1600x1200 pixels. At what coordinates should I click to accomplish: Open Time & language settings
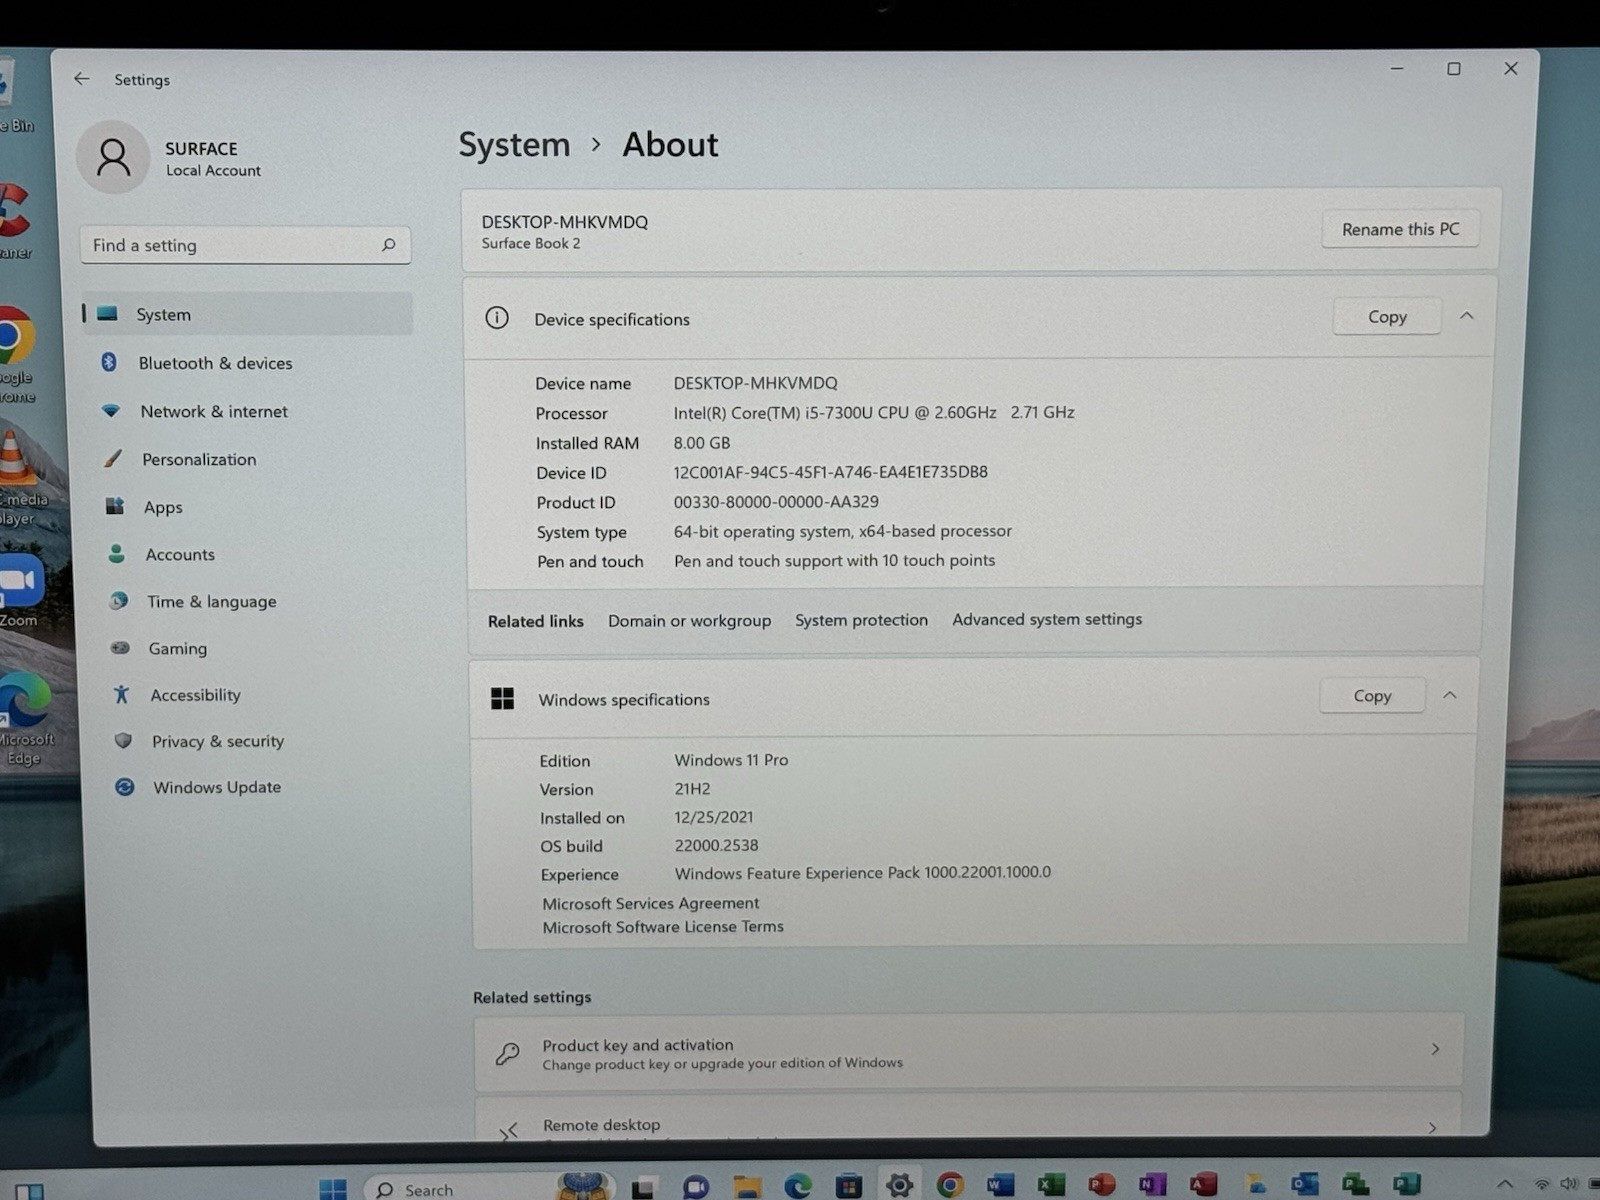coord(210,601)
